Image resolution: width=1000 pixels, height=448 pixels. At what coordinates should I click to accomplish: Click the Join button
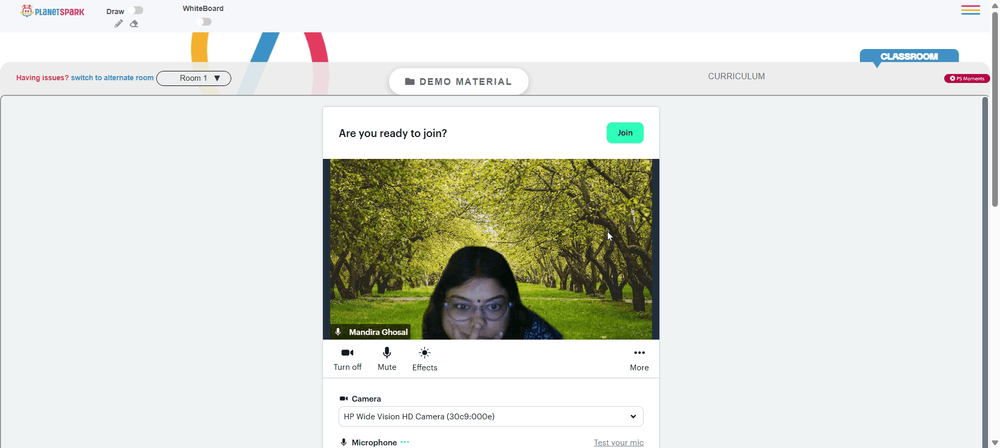(x=625, y=133)
